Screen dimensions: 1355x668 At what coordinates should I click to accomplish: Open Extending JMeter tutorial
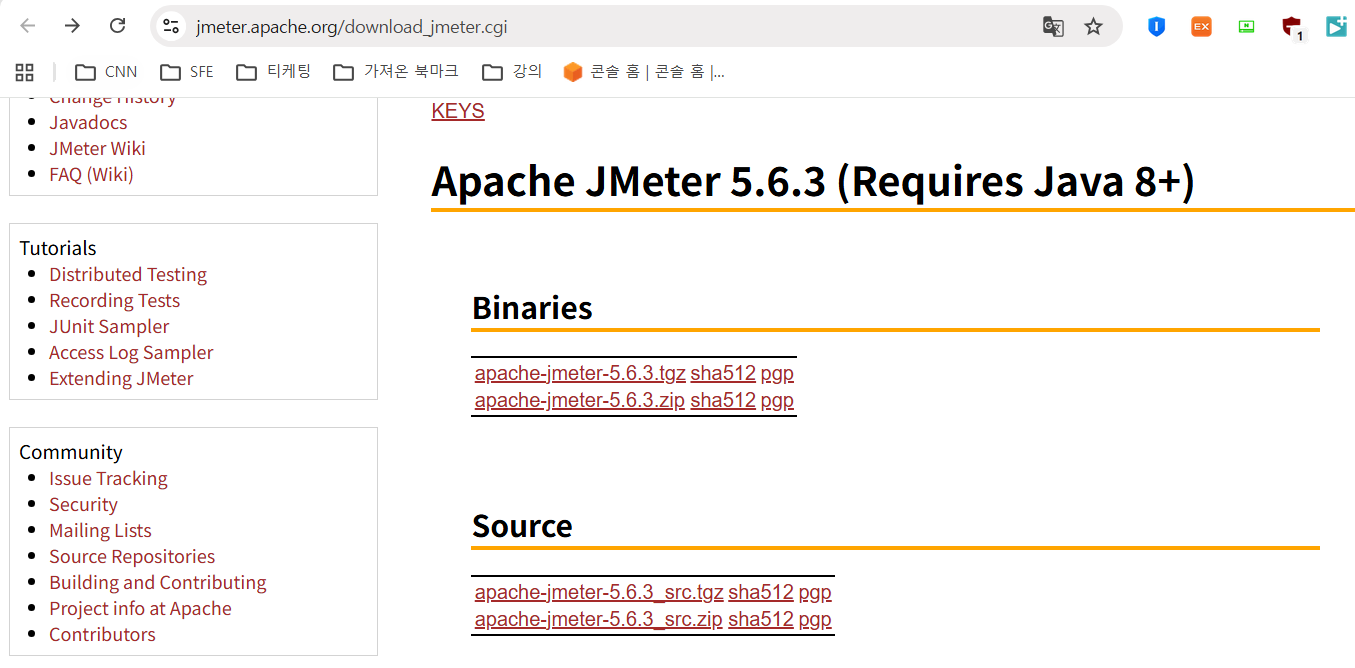(x=121, y=378)
